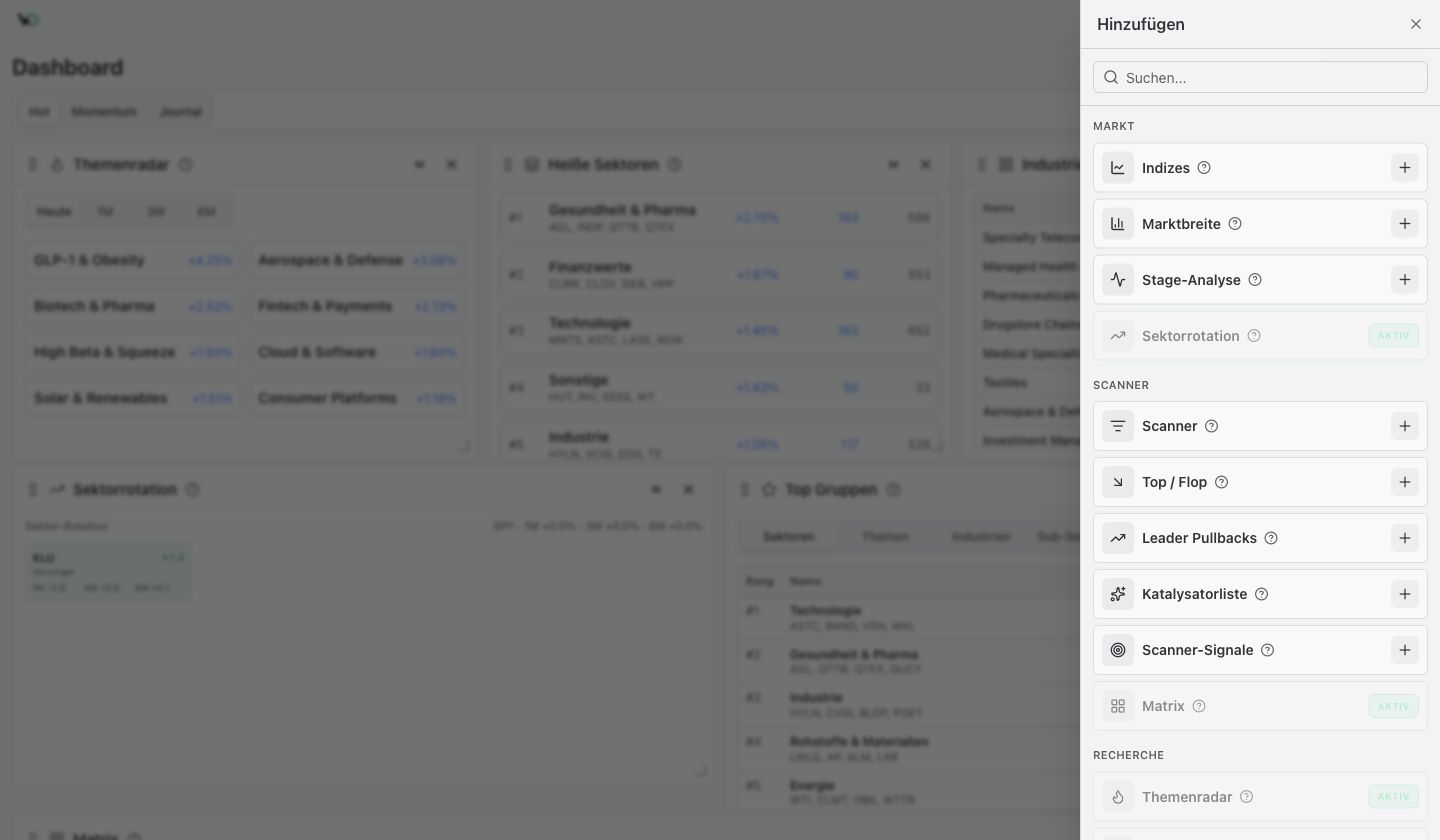The height and width of the screenshot is (840, 1440).
Task: Remove the Themenradar widget from dashboard
Action: point(451,164)
